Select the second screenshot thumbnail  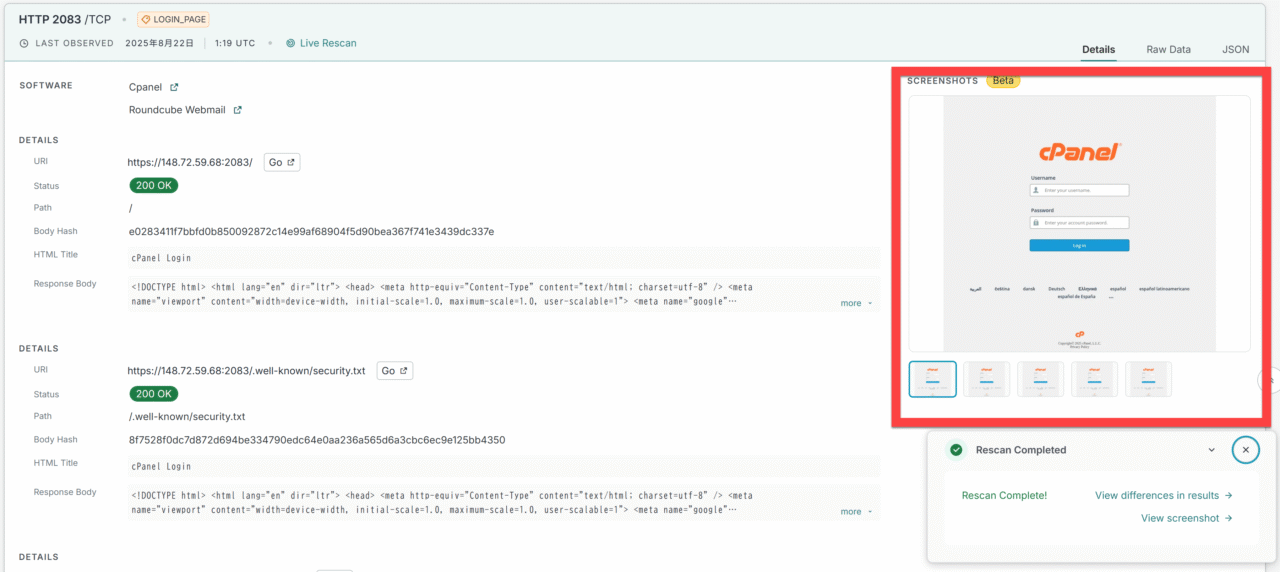[x=986, y=379]
